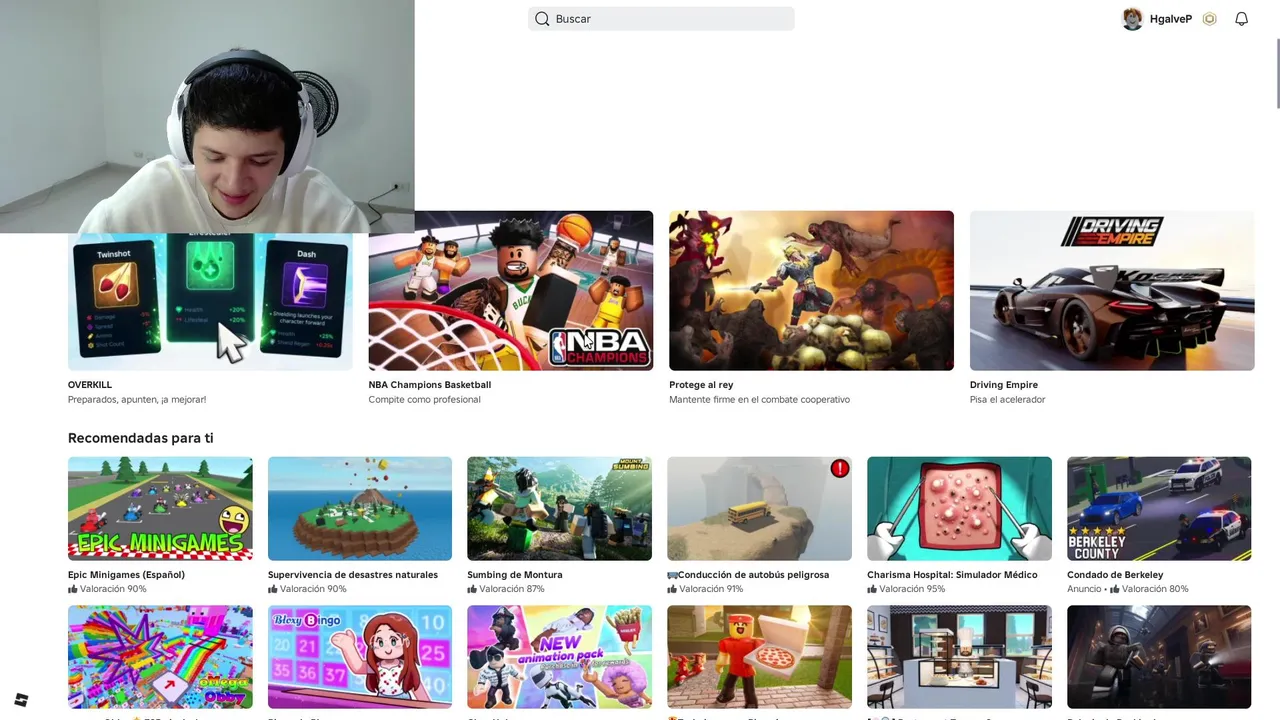
Task: Click the red alert badge on bus game
Action: [840, 468]
